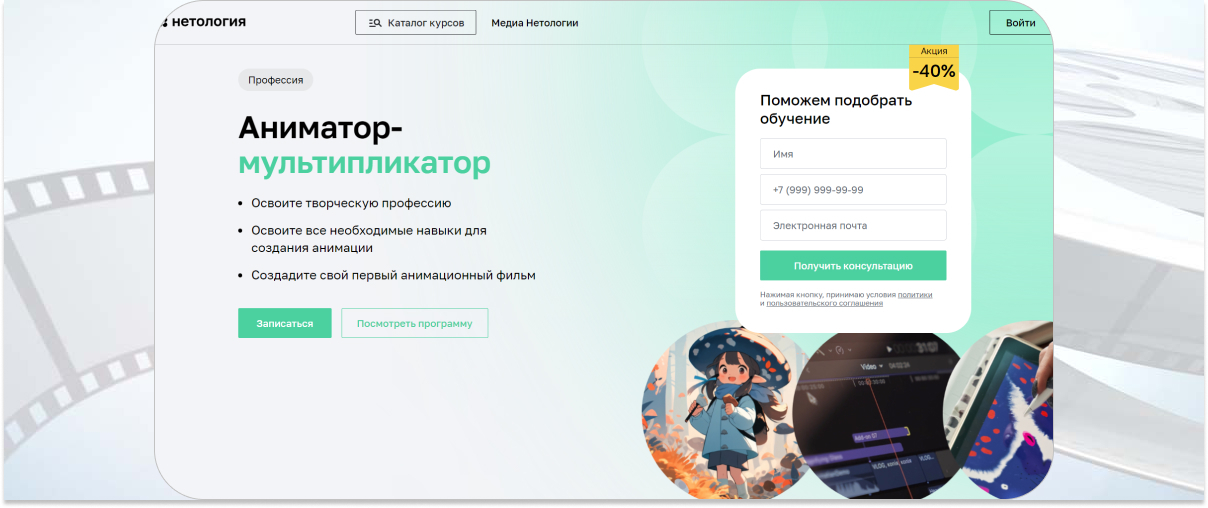
Task: Click the Акция -40% badge
Action: click(x=933, y=66)
